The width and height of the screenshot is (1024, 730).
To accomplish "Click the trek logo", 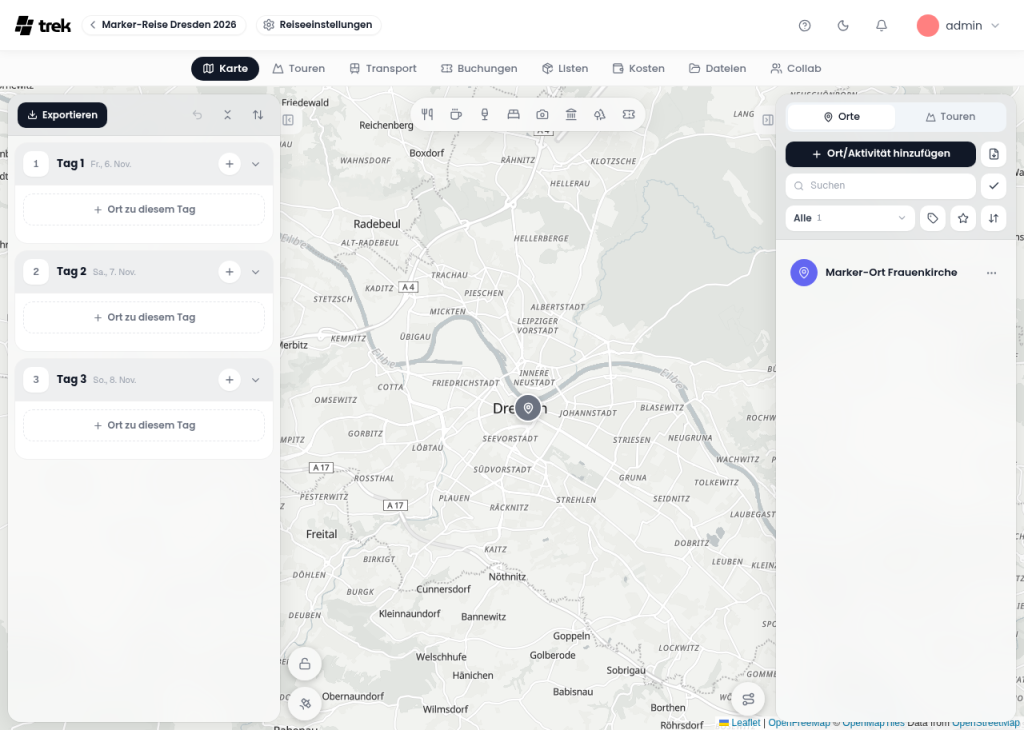I will (x=42, y=25).
